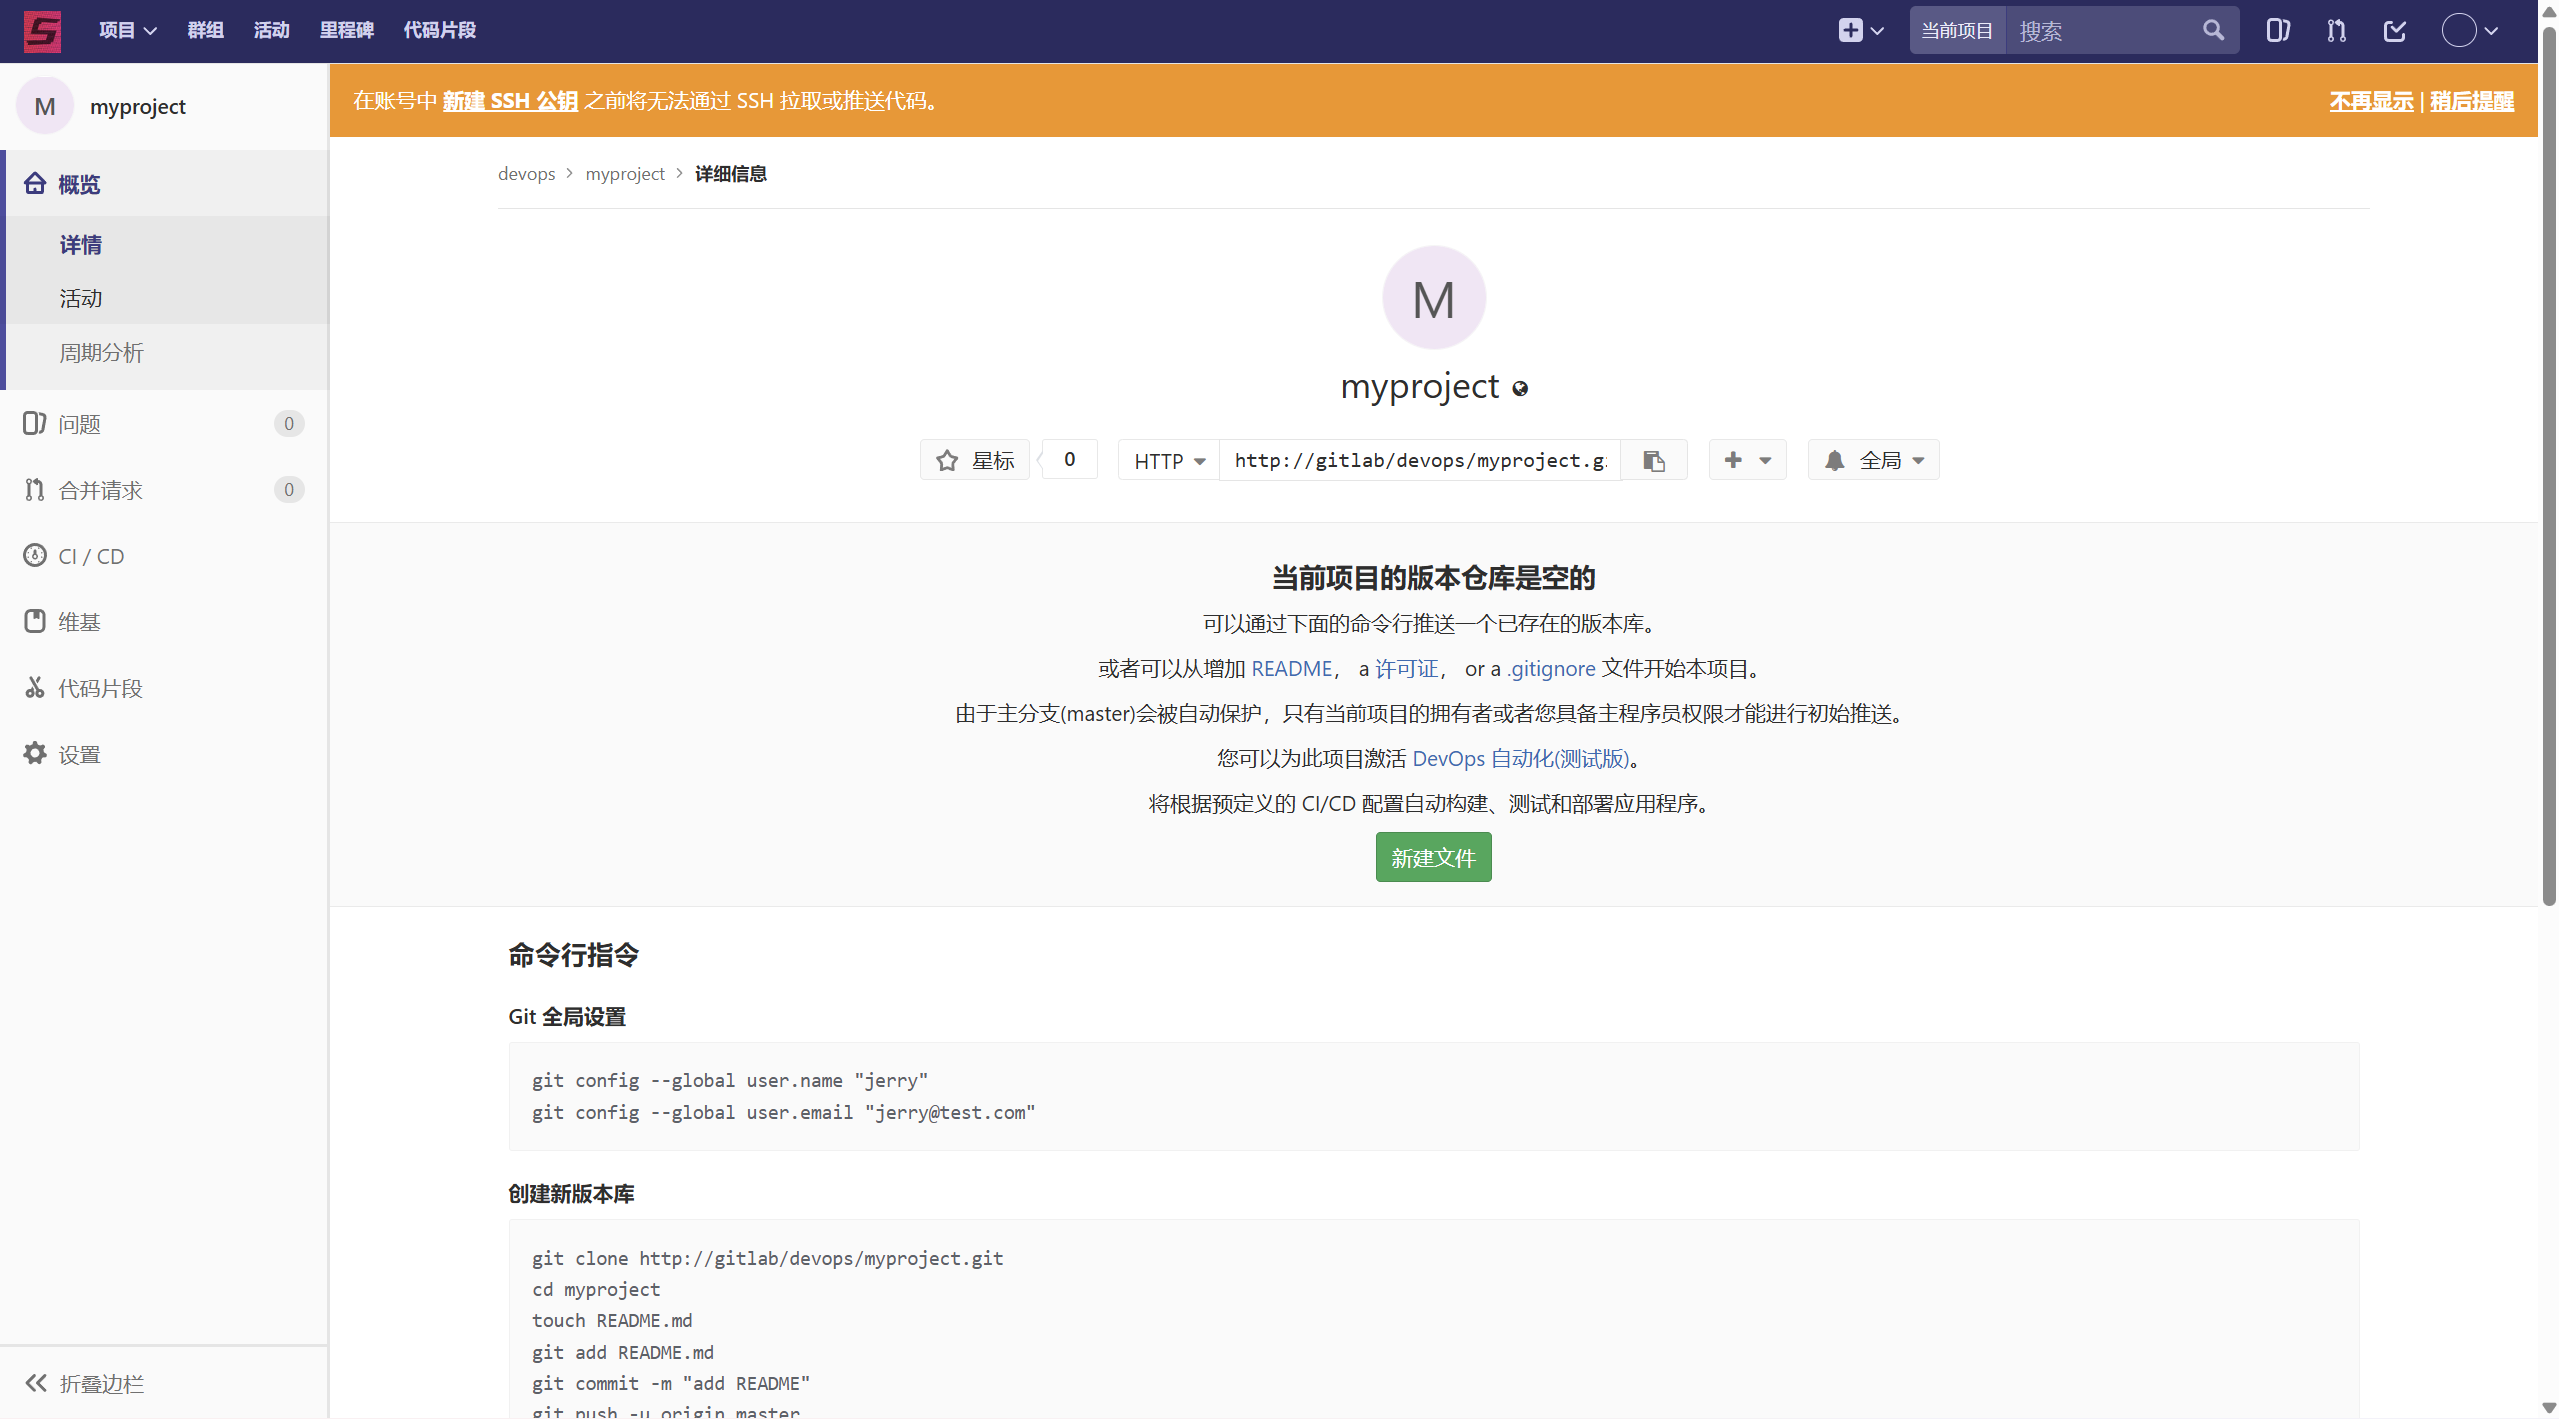Open the HTTP protocol dropdown

click(1169, 460)
